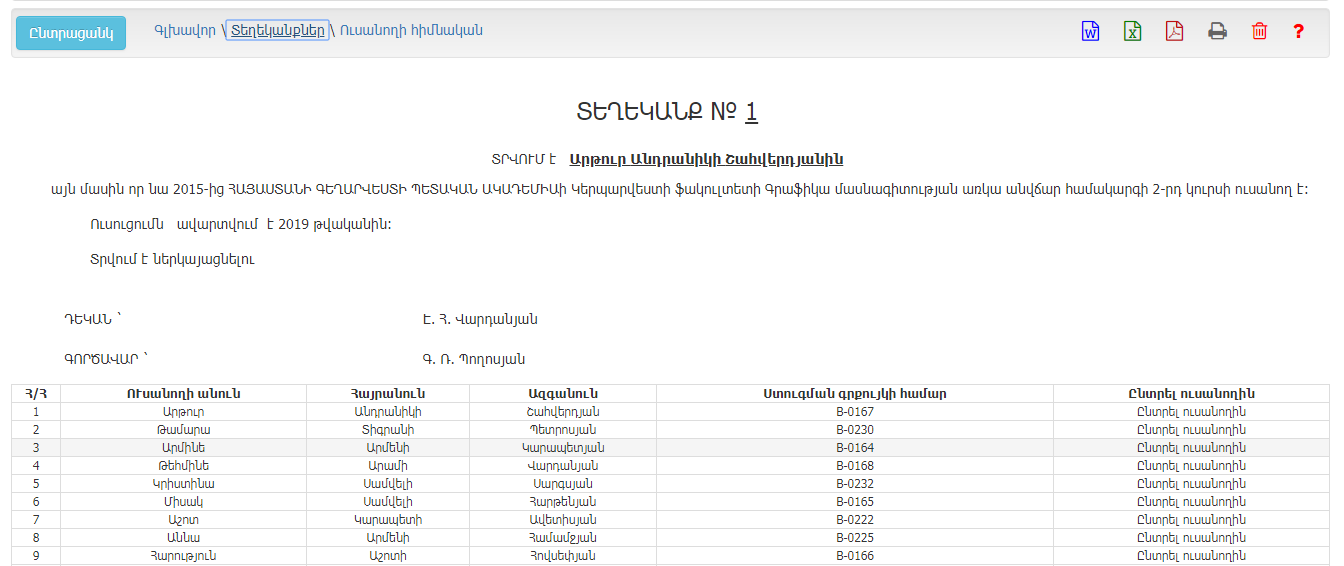Viewport: 1344px width, 566px height.
Task: Export document as PDF
Action: pyautogui.click(x=1174, y=31)
